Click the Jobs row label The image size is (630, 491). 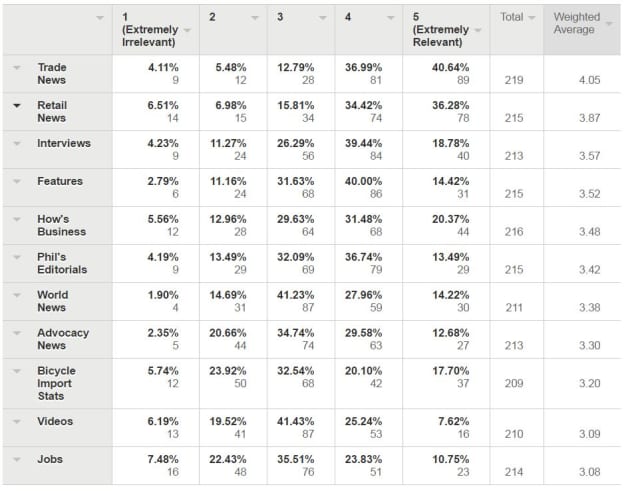pyautogui.click(x=51, y=459)
